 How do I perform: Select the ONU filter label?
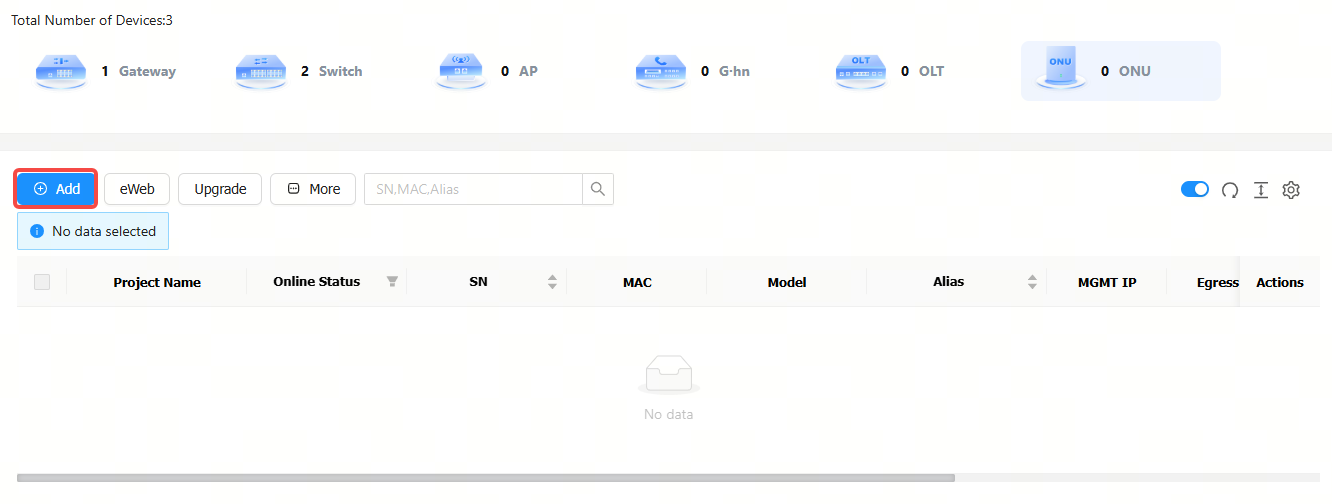(x=1135, y=71)
